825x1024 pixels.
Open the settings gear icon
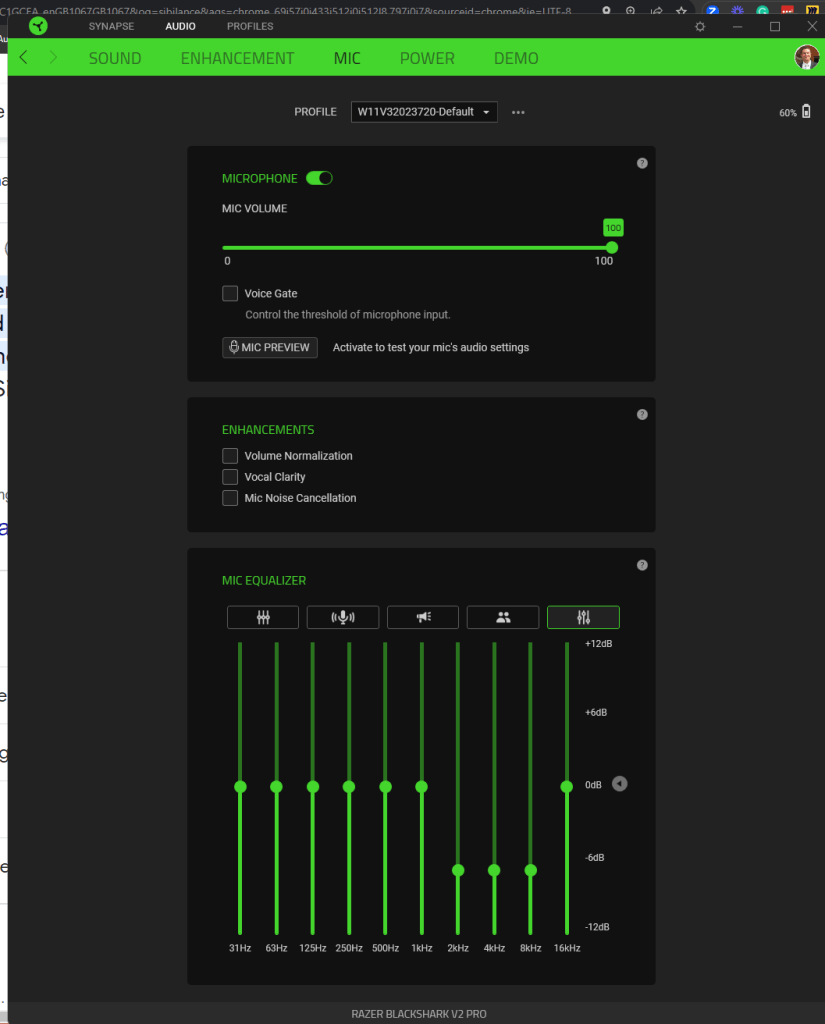700,27
